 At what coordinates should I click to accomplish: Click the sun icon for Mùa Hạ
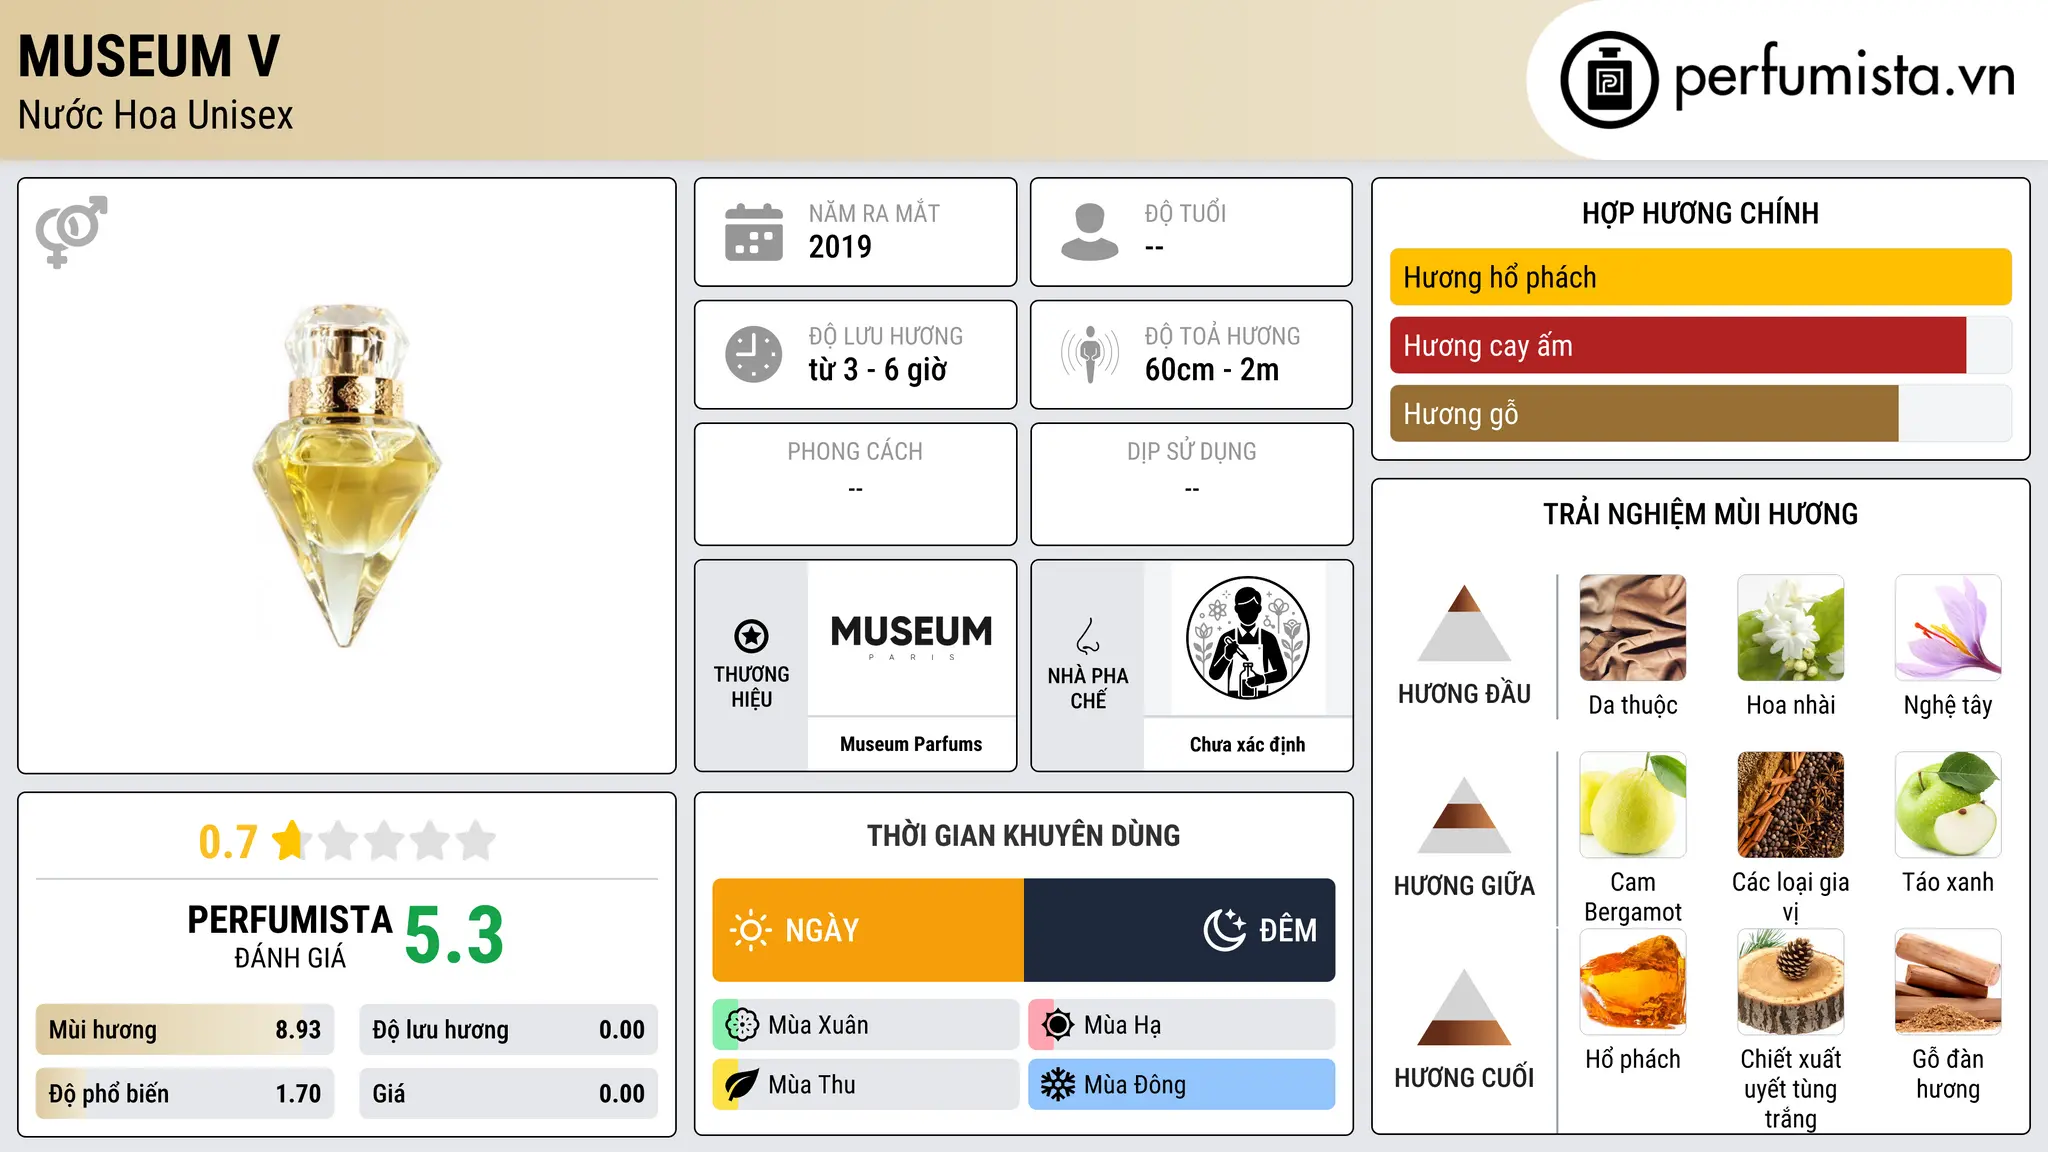1057,1025
